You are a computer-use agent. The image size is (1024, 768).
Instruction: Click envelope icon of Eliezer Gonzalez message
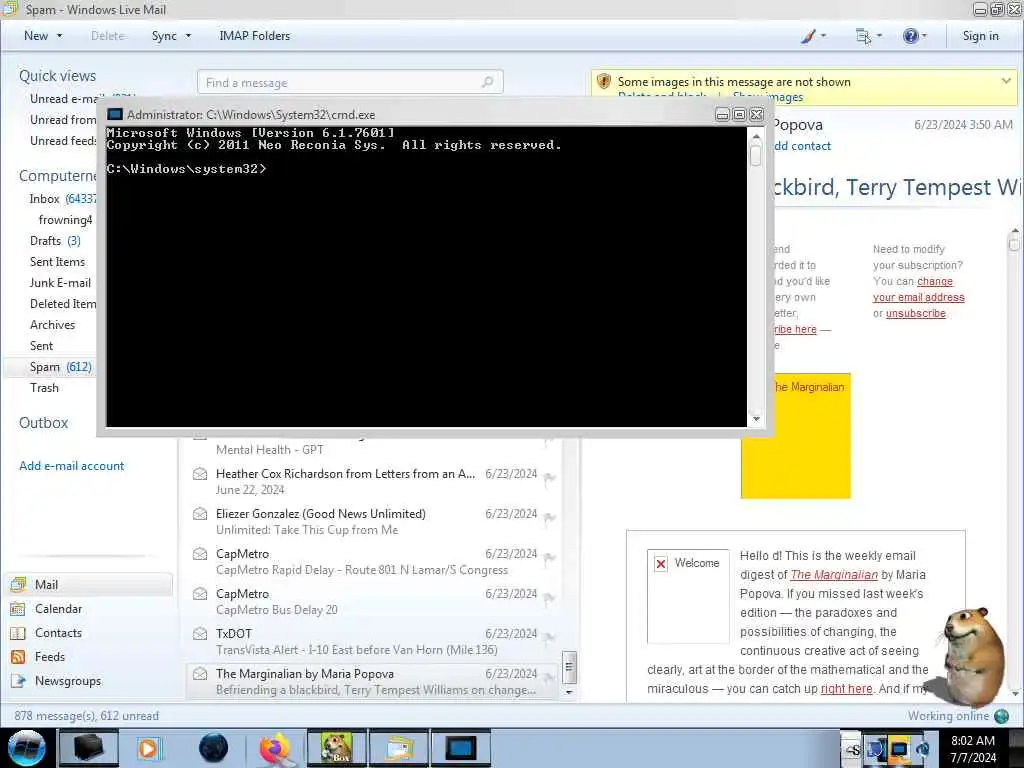click(200, 514)
